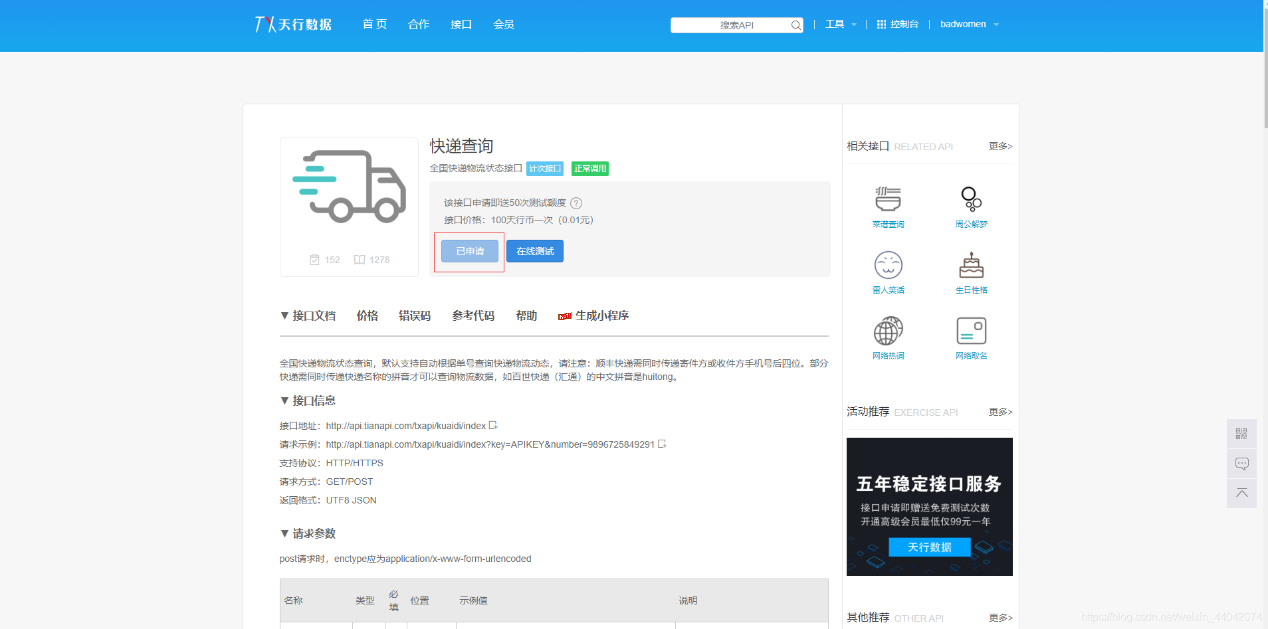Viewport: 1268px width, 629px height.
Task: Click the 天行数据 banner in the ad
Action: (929, 546)
